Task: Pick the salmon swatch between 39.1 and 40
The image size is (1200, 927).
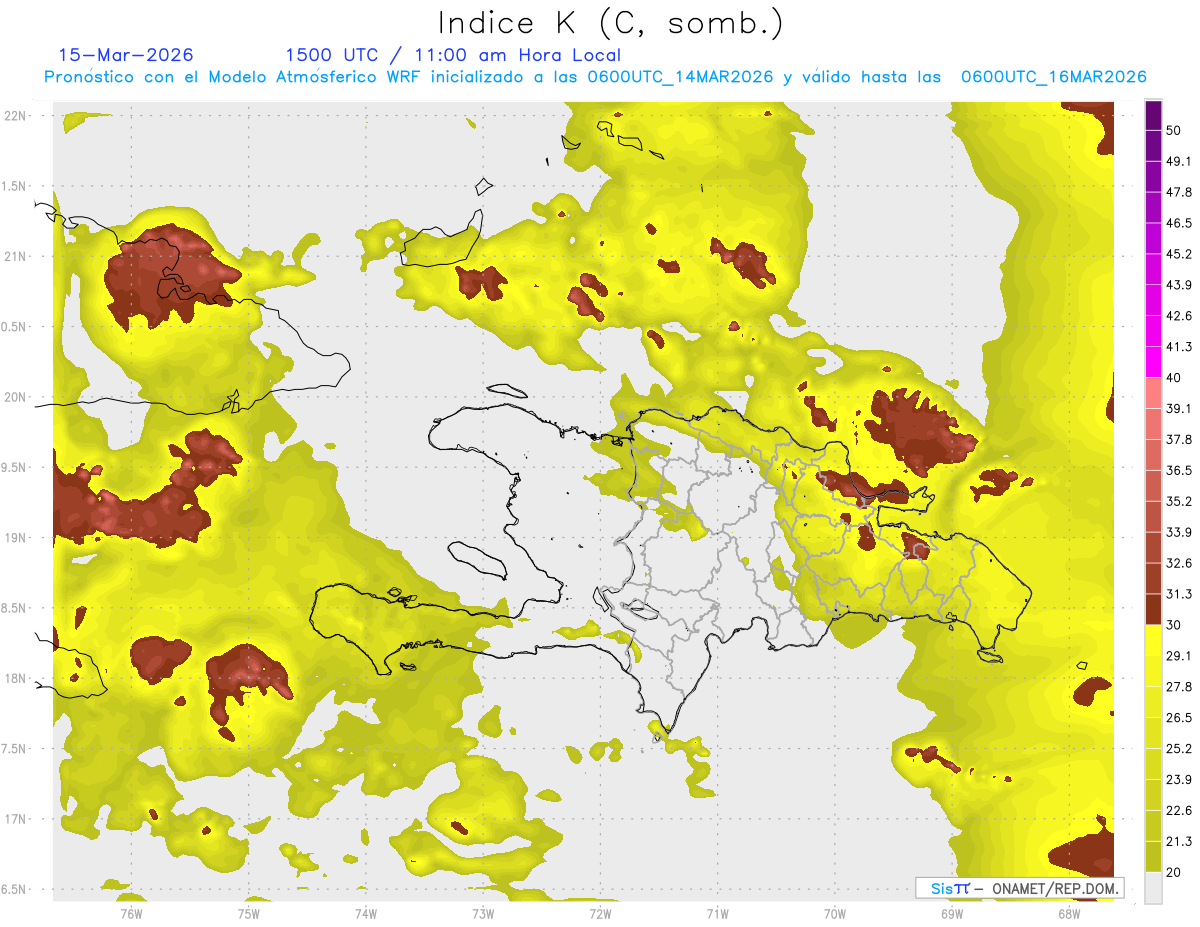Action: [x=1153, y=393]
